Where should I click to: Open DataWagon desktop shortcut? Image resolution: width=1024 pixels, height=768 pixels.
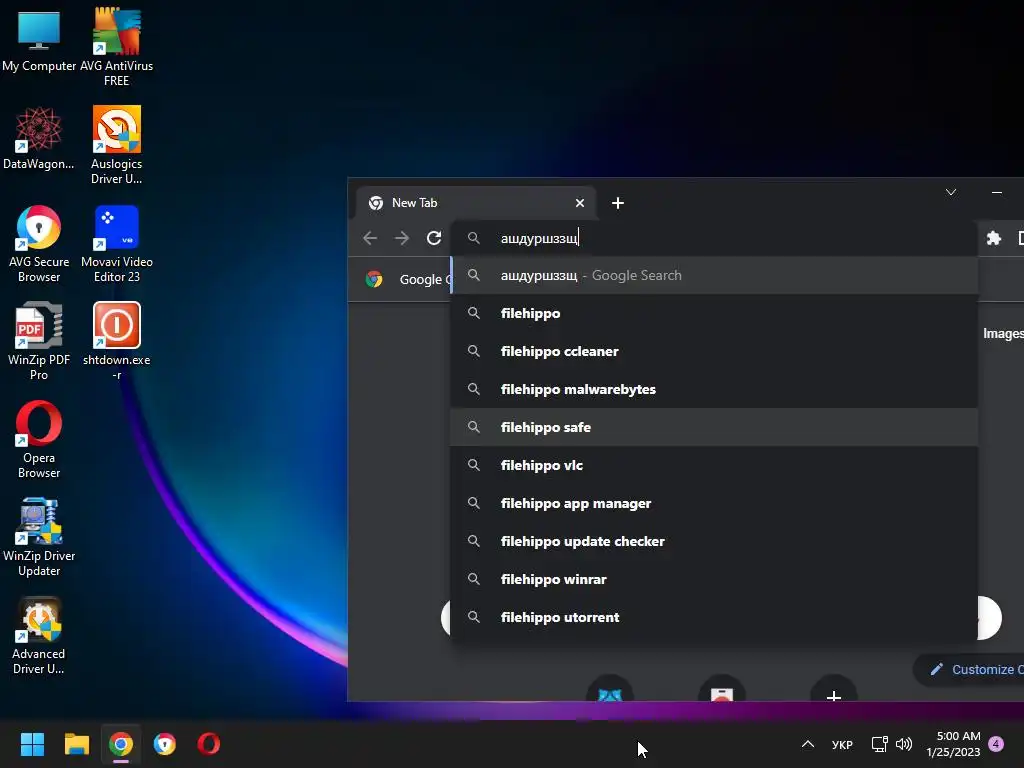click(39, 138)
